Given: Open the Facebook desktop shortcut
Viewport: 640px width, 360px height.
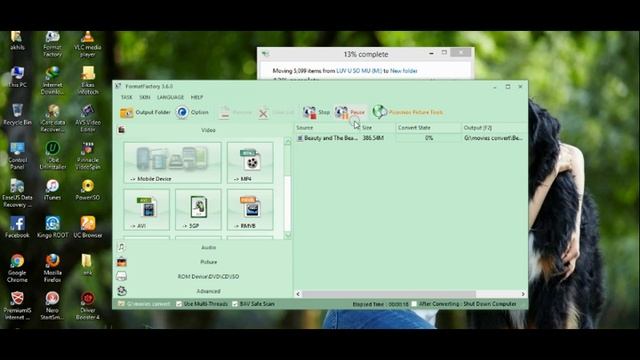Looking at the screenshot, I should (17, 227).
